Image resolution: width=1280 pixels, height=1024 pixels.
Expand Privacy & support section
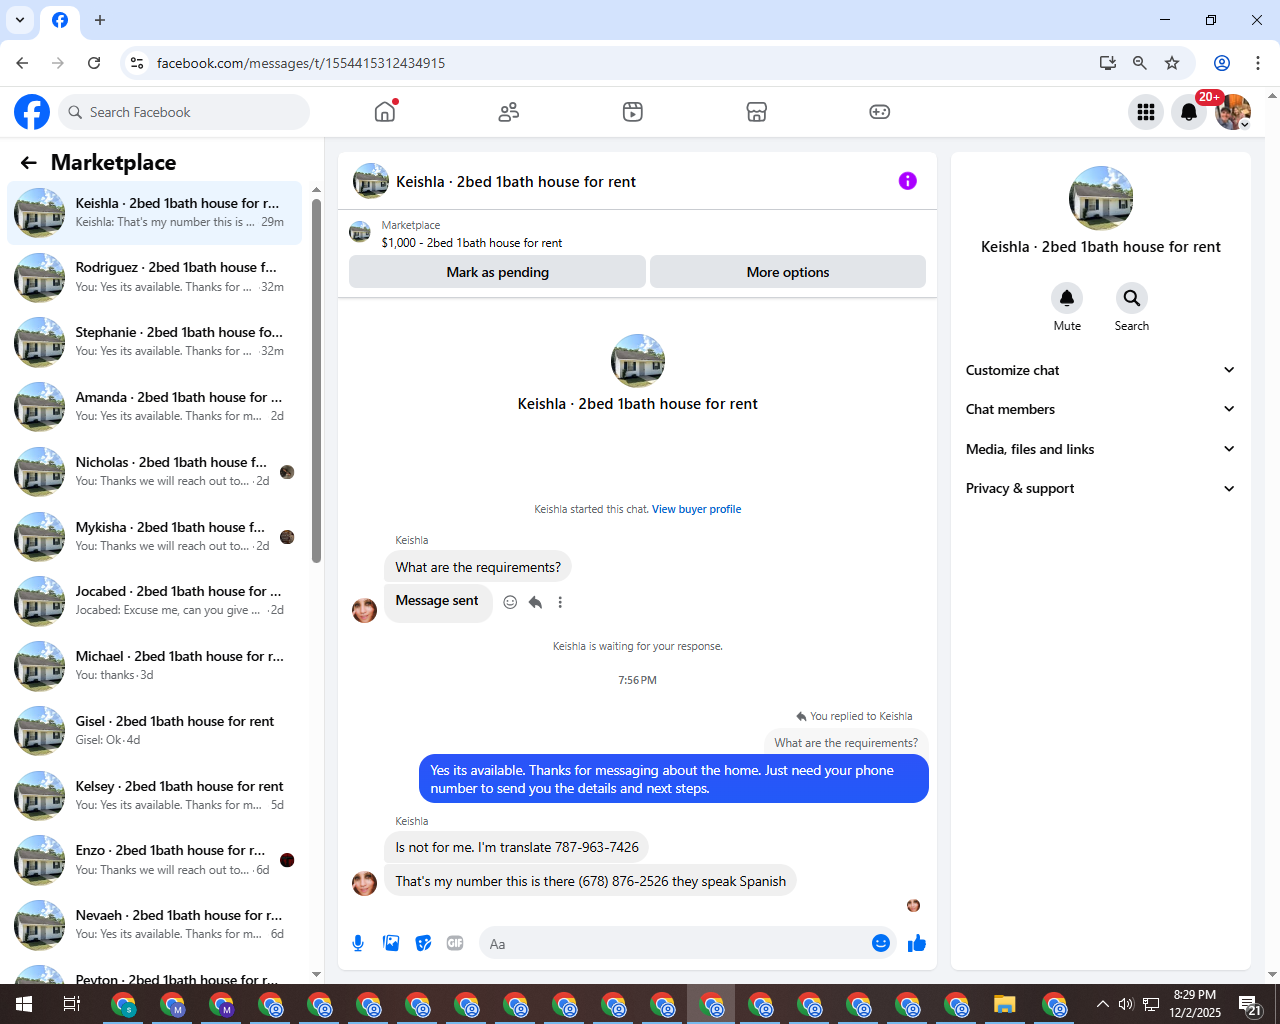1100,488
